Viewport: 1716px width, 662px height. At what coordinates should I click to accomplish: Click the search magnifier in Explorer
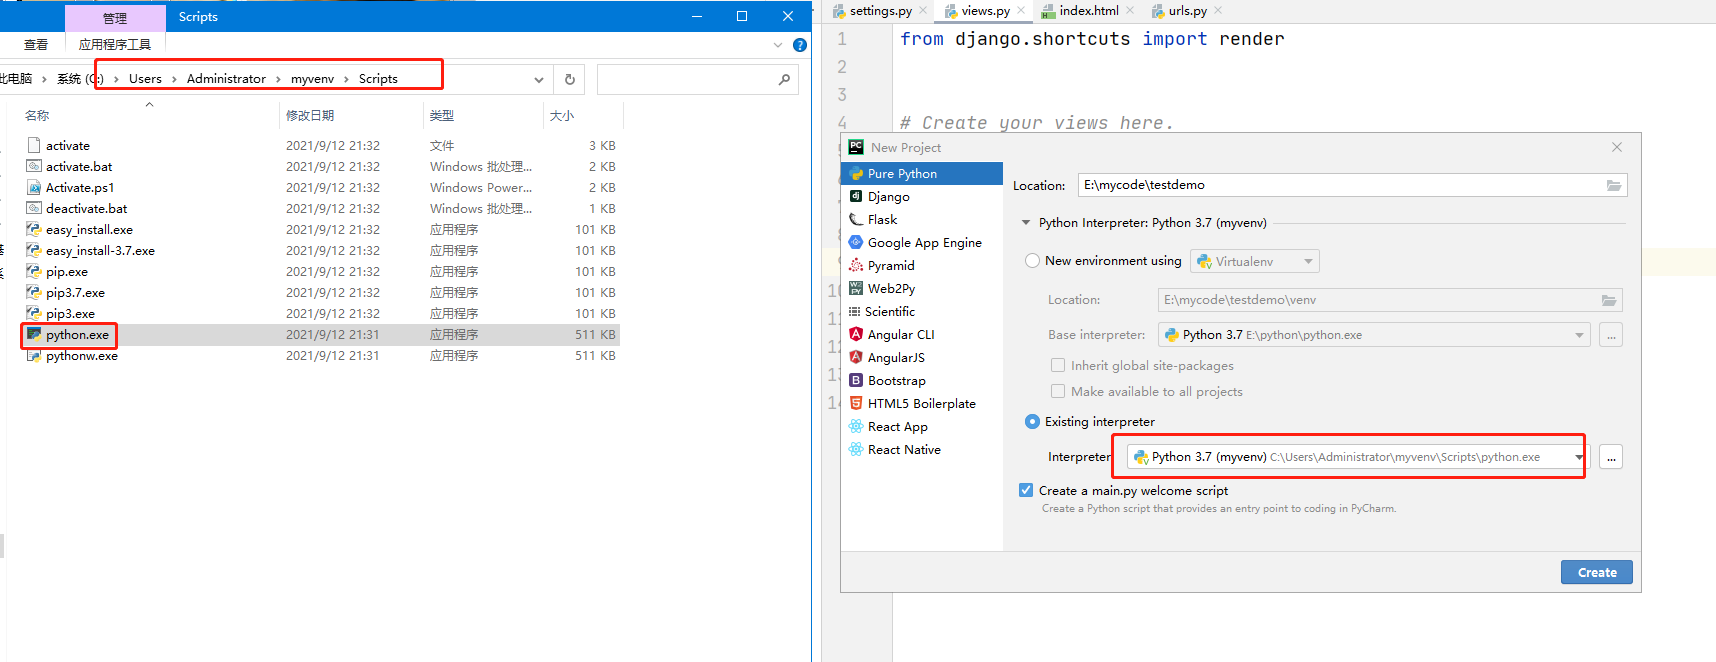click(784, 79)
